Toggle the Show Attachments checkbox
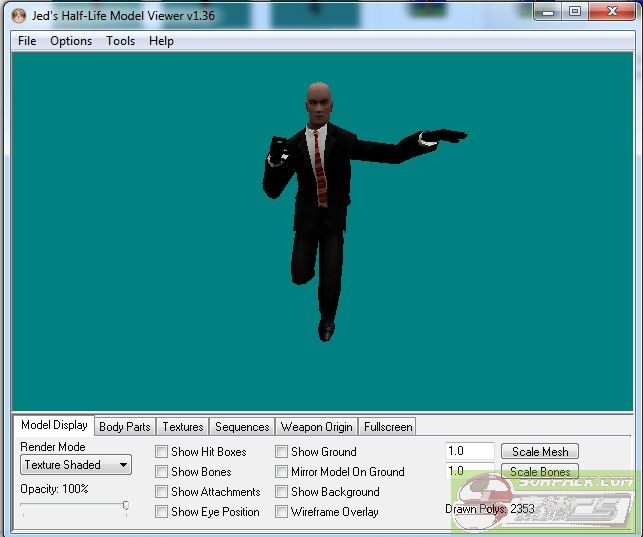The width and height of the screenshot is (643, 537). pos(162,492)
